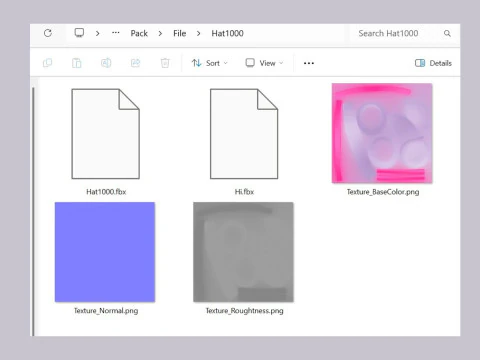Image resolution: width=480 pixels, height=360 pixels.
Task: Go to the File breadcrumb folder
Action: pyautogui.click(x=179, y=33)
